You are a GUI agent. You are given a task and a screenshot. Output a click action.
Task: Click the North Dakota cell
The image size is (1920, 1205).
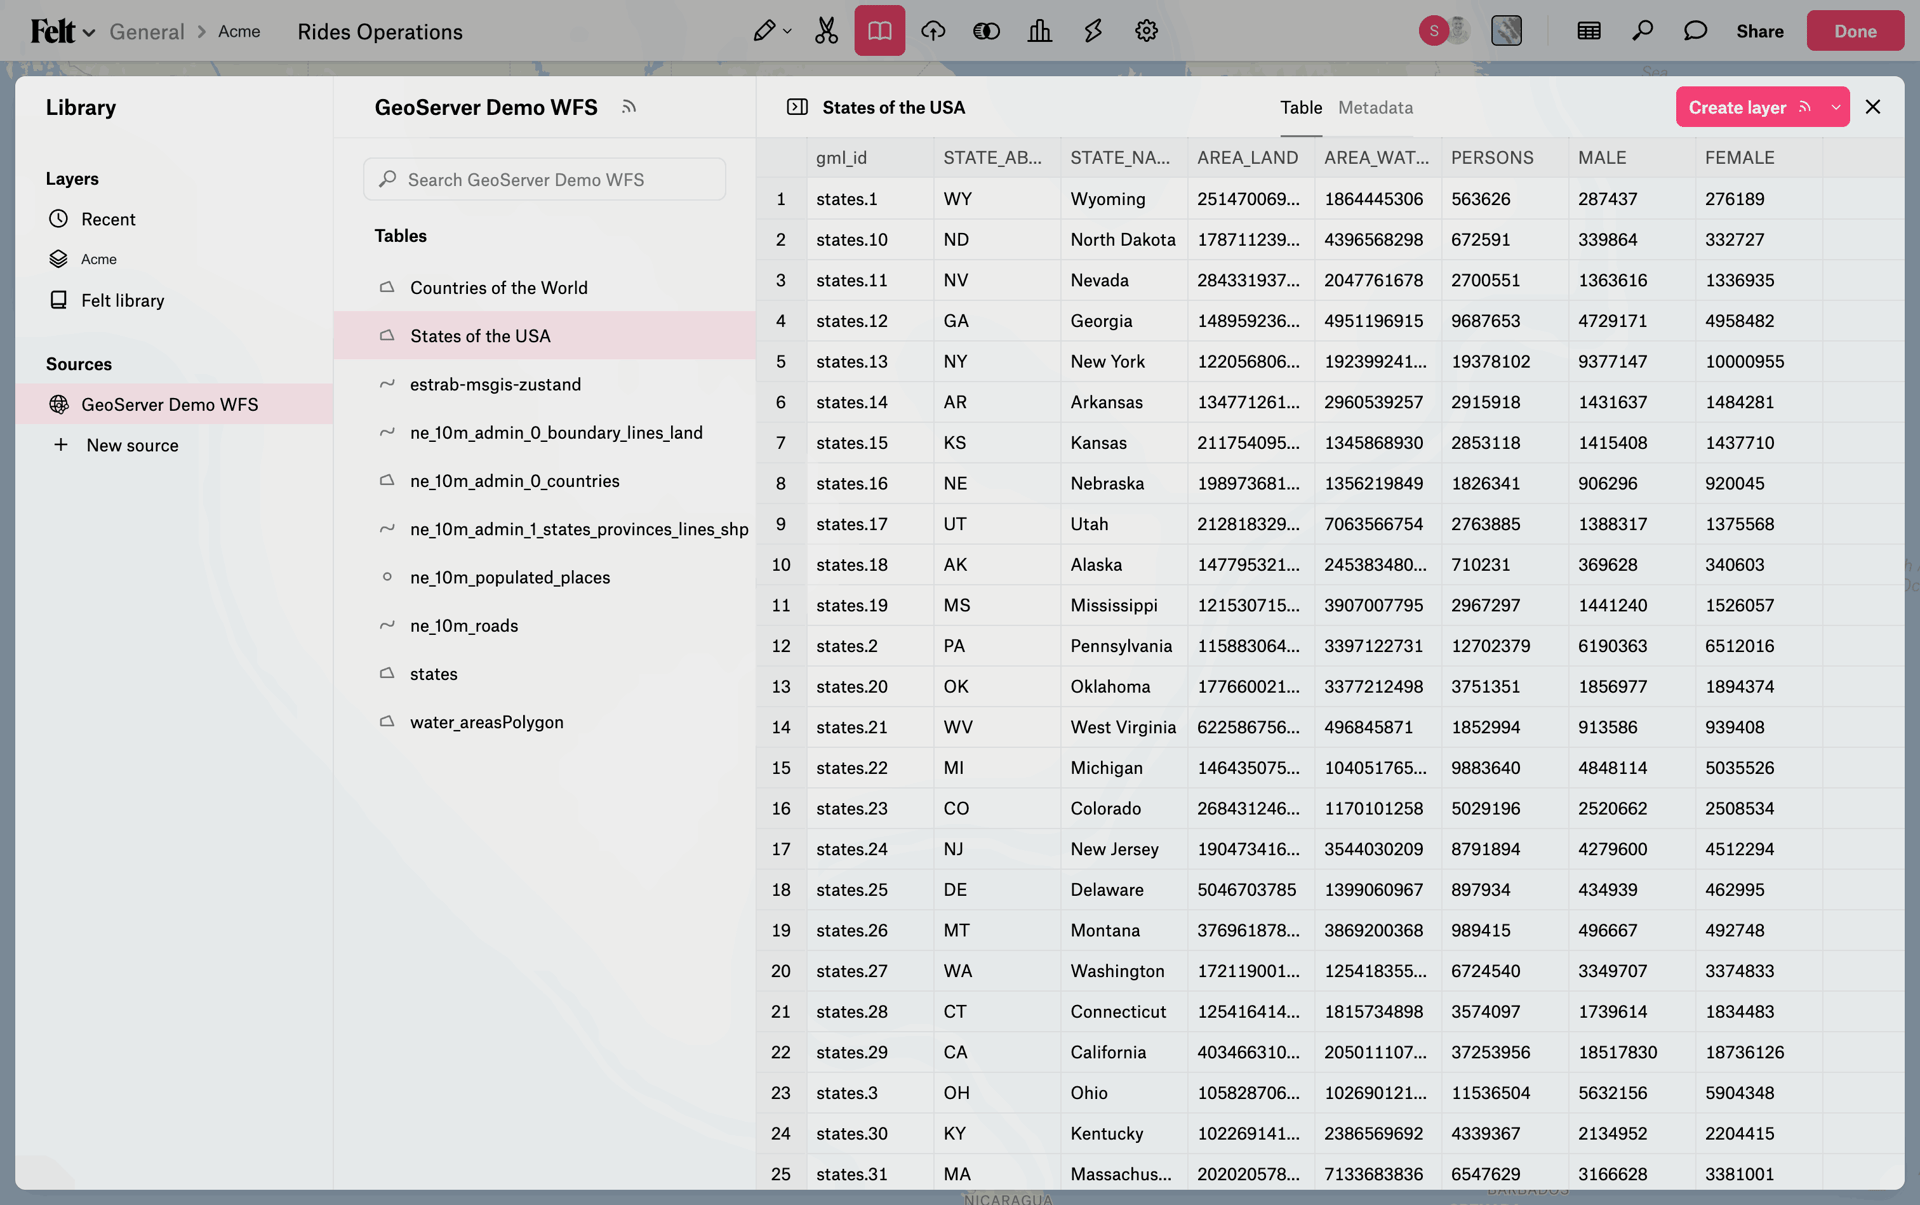point(1124,240)
